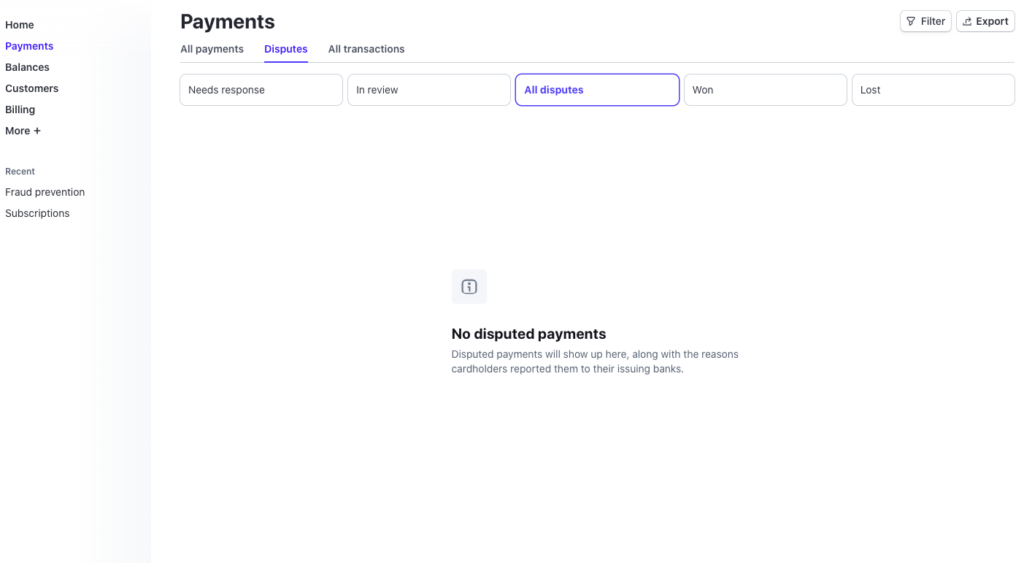Open the Customers page
Screen dimensions: 1024x563
32,88
